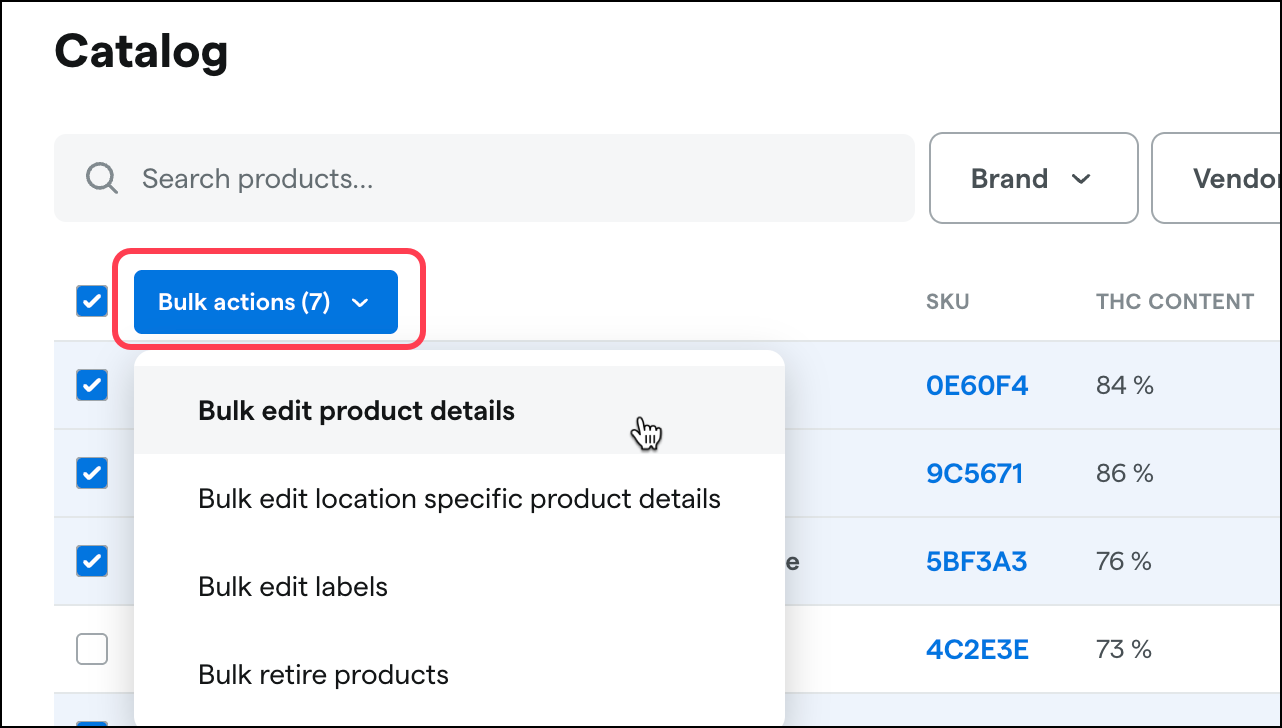Click the 5BF3A3 SKU link

976,562
